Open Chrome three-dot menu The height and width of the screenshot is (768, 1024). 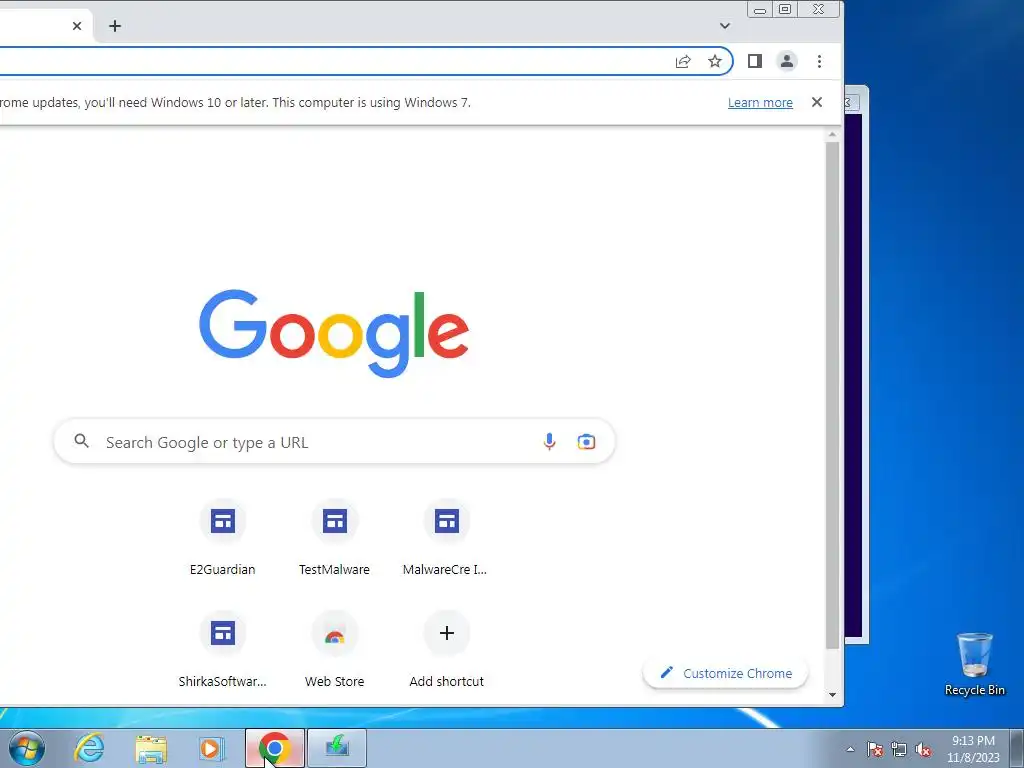[x=819, y=61]
